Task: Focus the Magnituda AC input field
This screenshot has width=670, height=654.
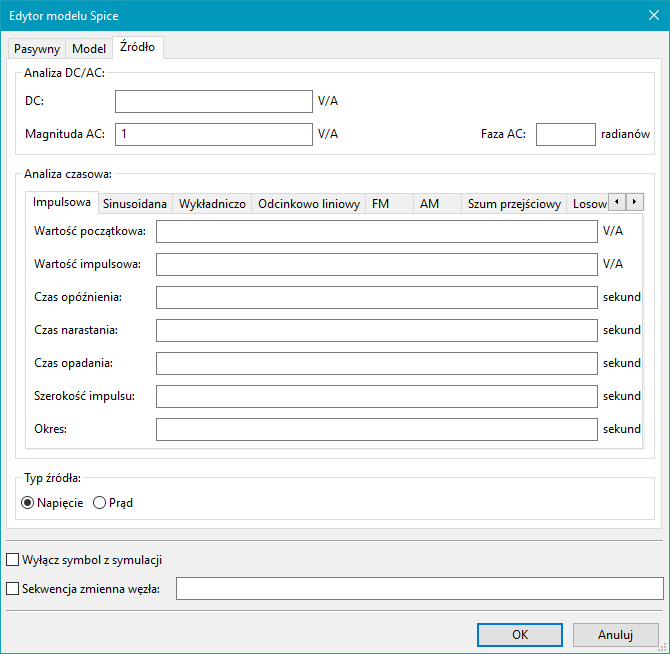Action: point(214,134)
